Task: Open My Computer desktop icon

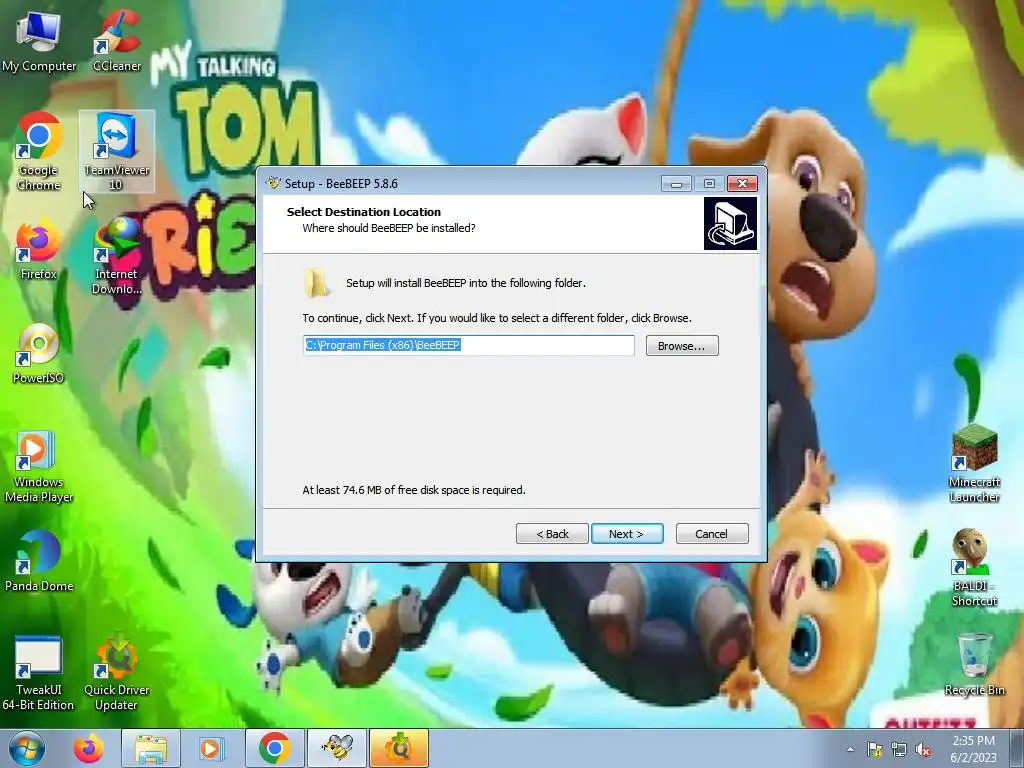Action: [x=39, y=41]
